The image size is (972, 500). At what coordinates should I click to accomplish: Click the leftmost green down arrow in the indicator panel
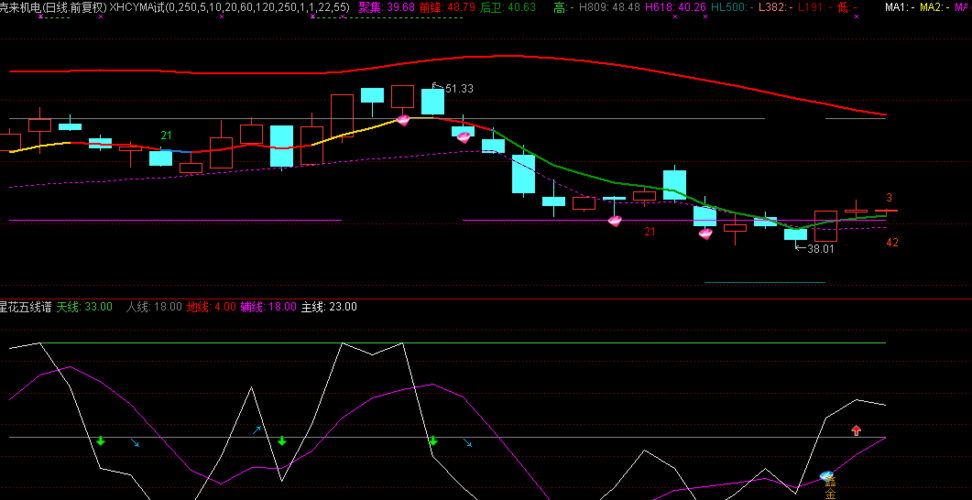coord(100,441)
